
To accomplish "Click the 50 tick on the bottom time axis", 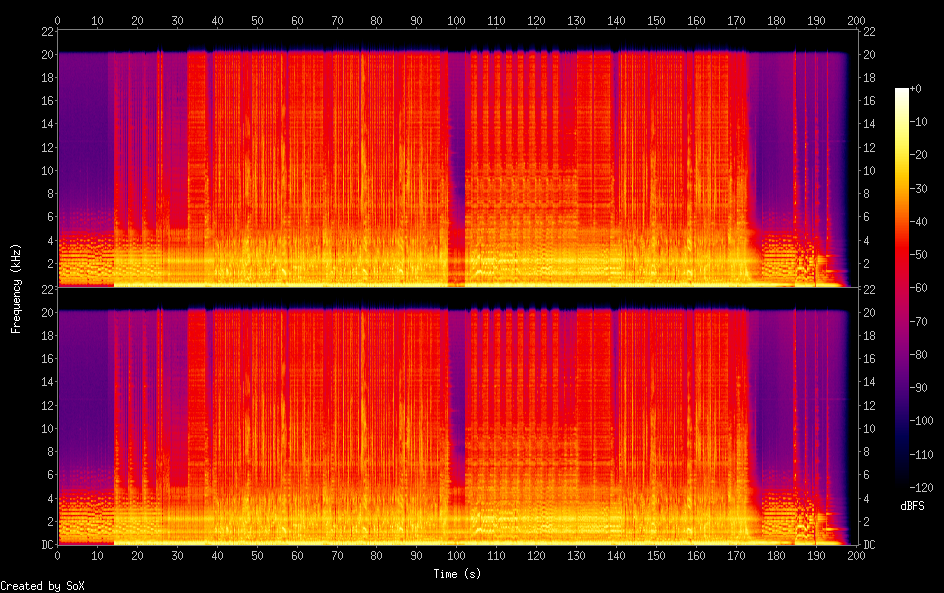I will 257,556.
